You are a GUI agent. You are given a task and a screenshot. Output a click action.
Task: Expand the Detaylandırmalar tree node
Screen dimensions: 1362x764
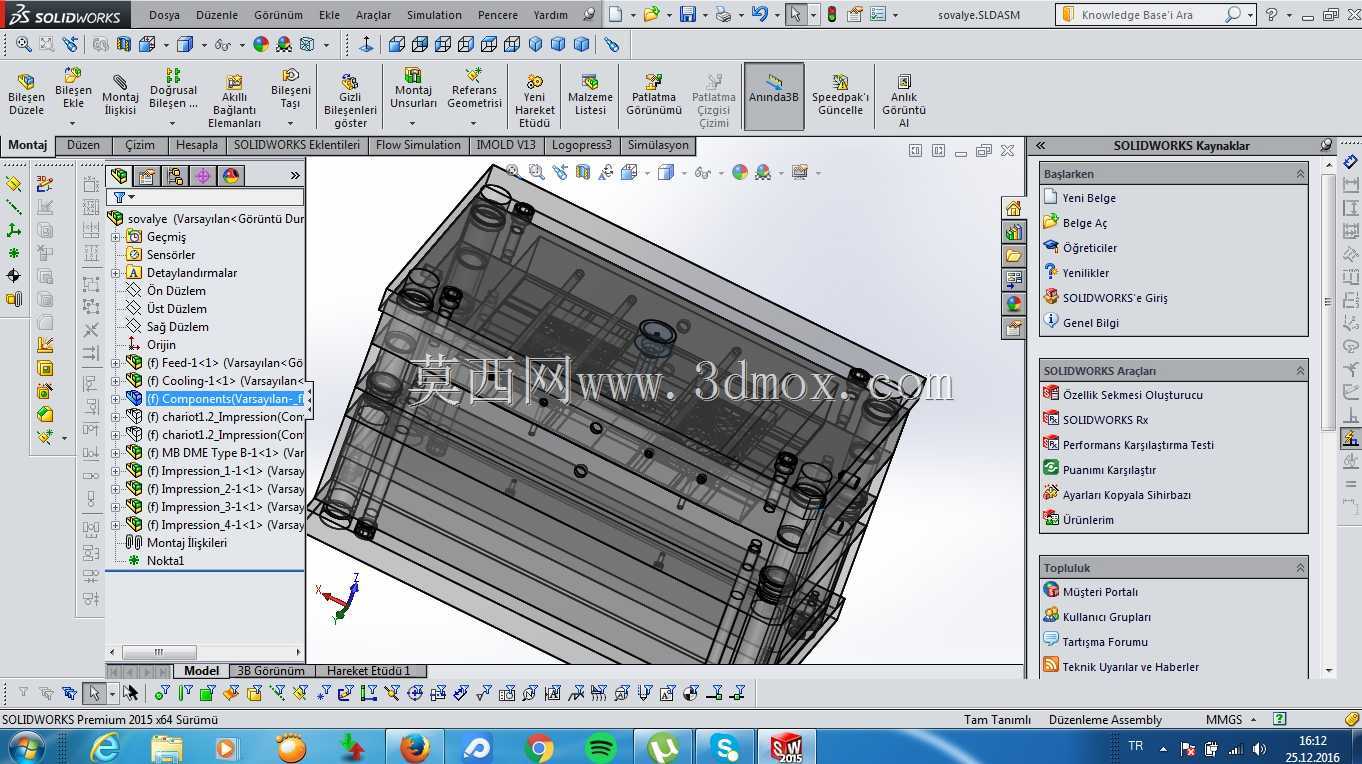[x=115, y=273]
